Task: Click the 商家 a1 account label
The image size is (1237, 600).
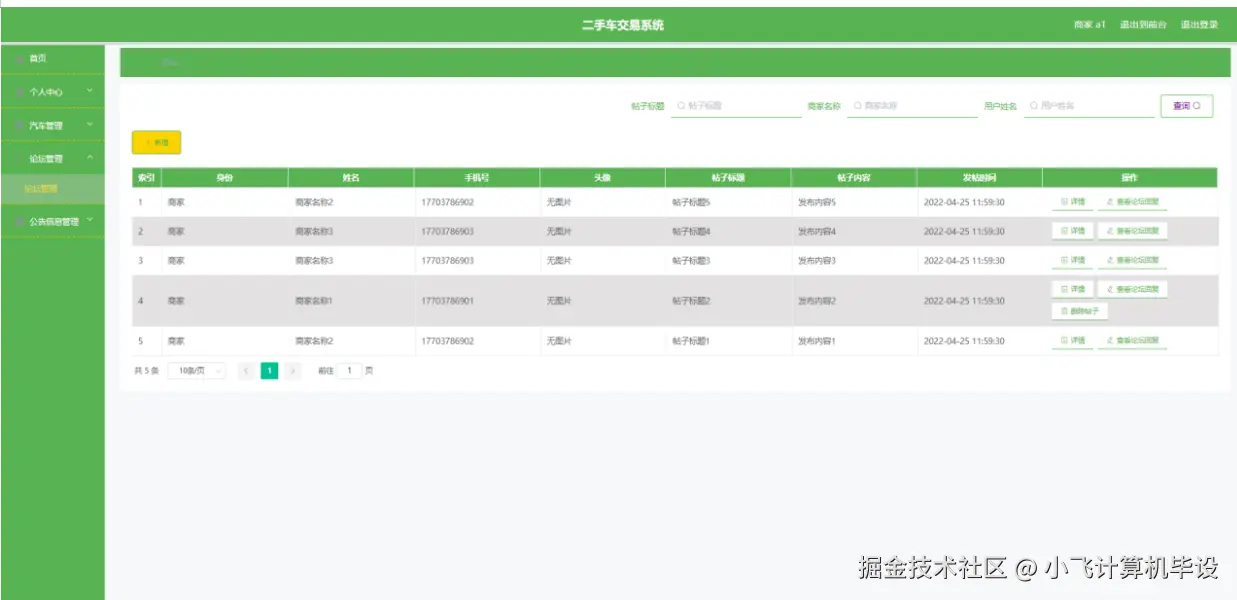Action: click(1089, 25)
